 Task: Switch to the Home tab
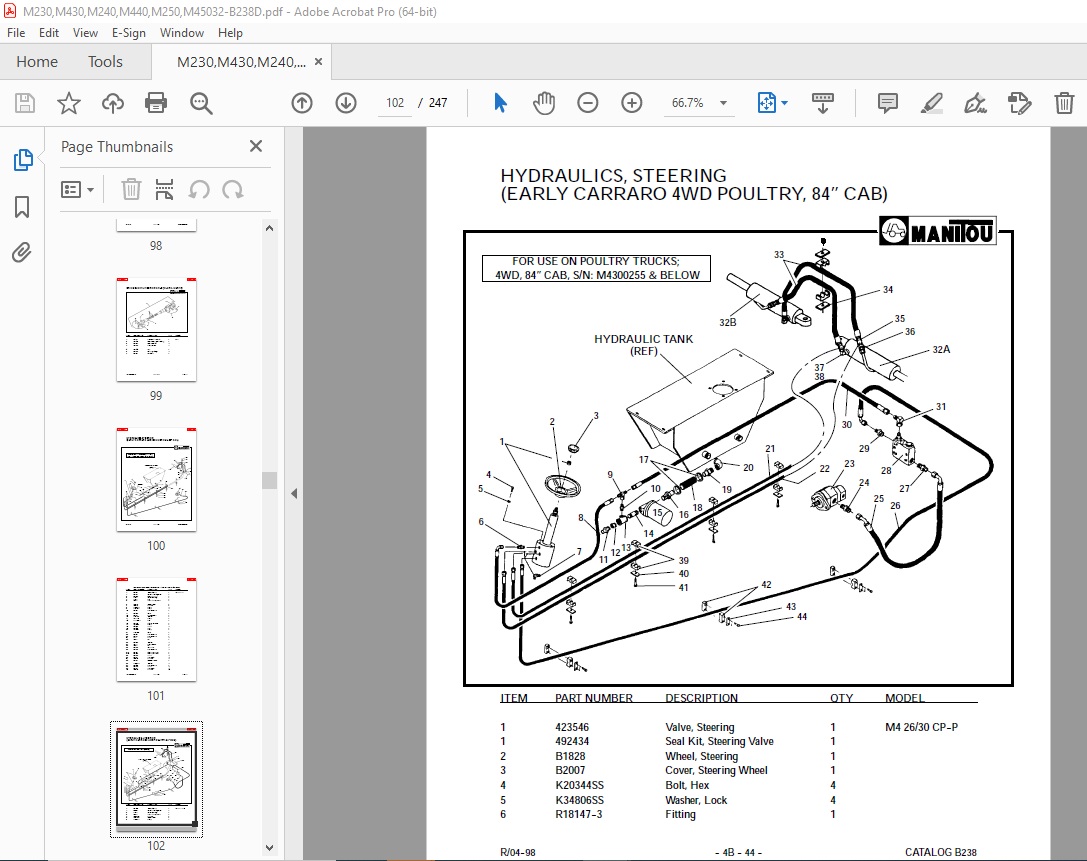pyautogui.click(x=37, y=62)
